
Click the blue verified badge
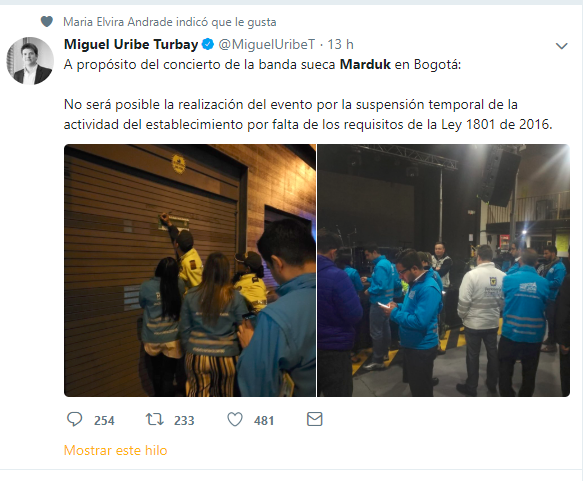(208, 44)
